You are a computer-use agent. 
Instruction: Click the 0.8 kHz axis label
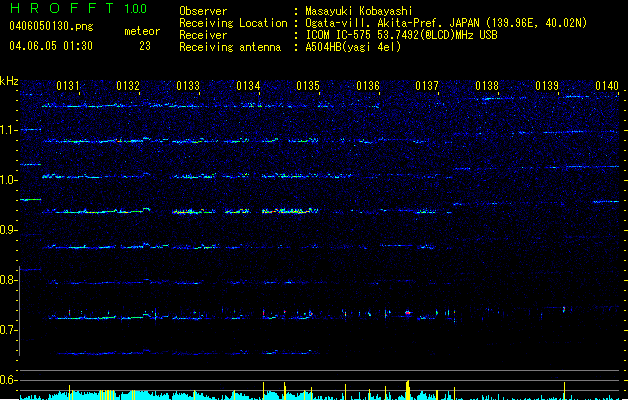point(8,280)
